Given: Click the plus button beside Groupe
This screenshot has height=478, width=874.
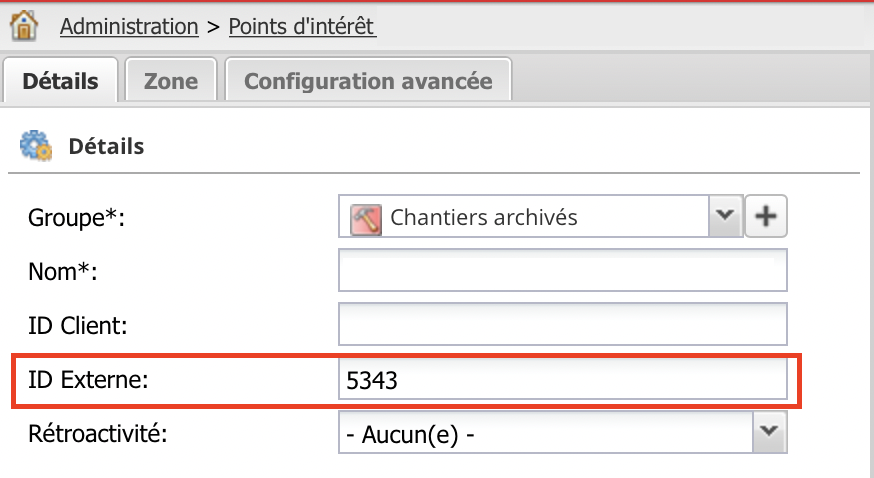Looking at the screenshot, I should [x=767, y=216].
